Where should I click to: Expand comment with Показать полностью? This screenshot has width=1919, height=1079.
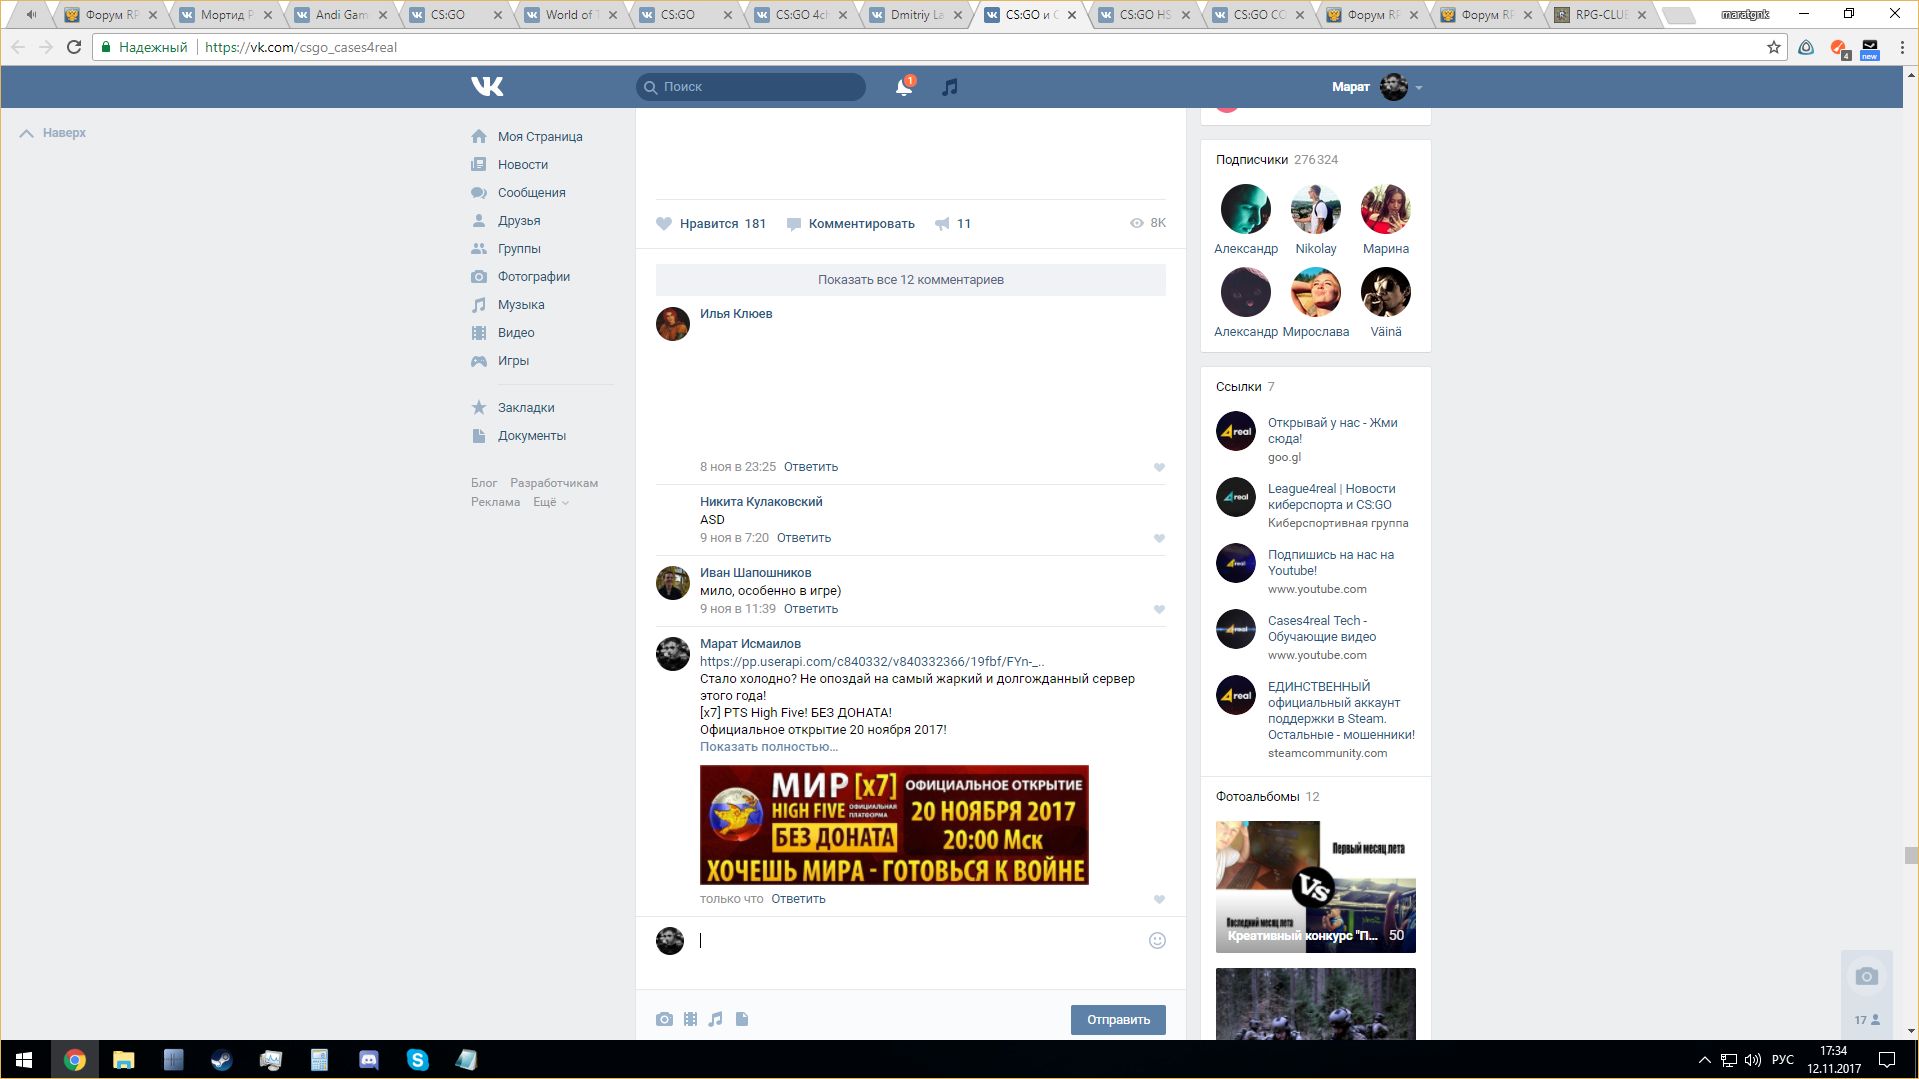pyautogui.click(x=769, y=747)
